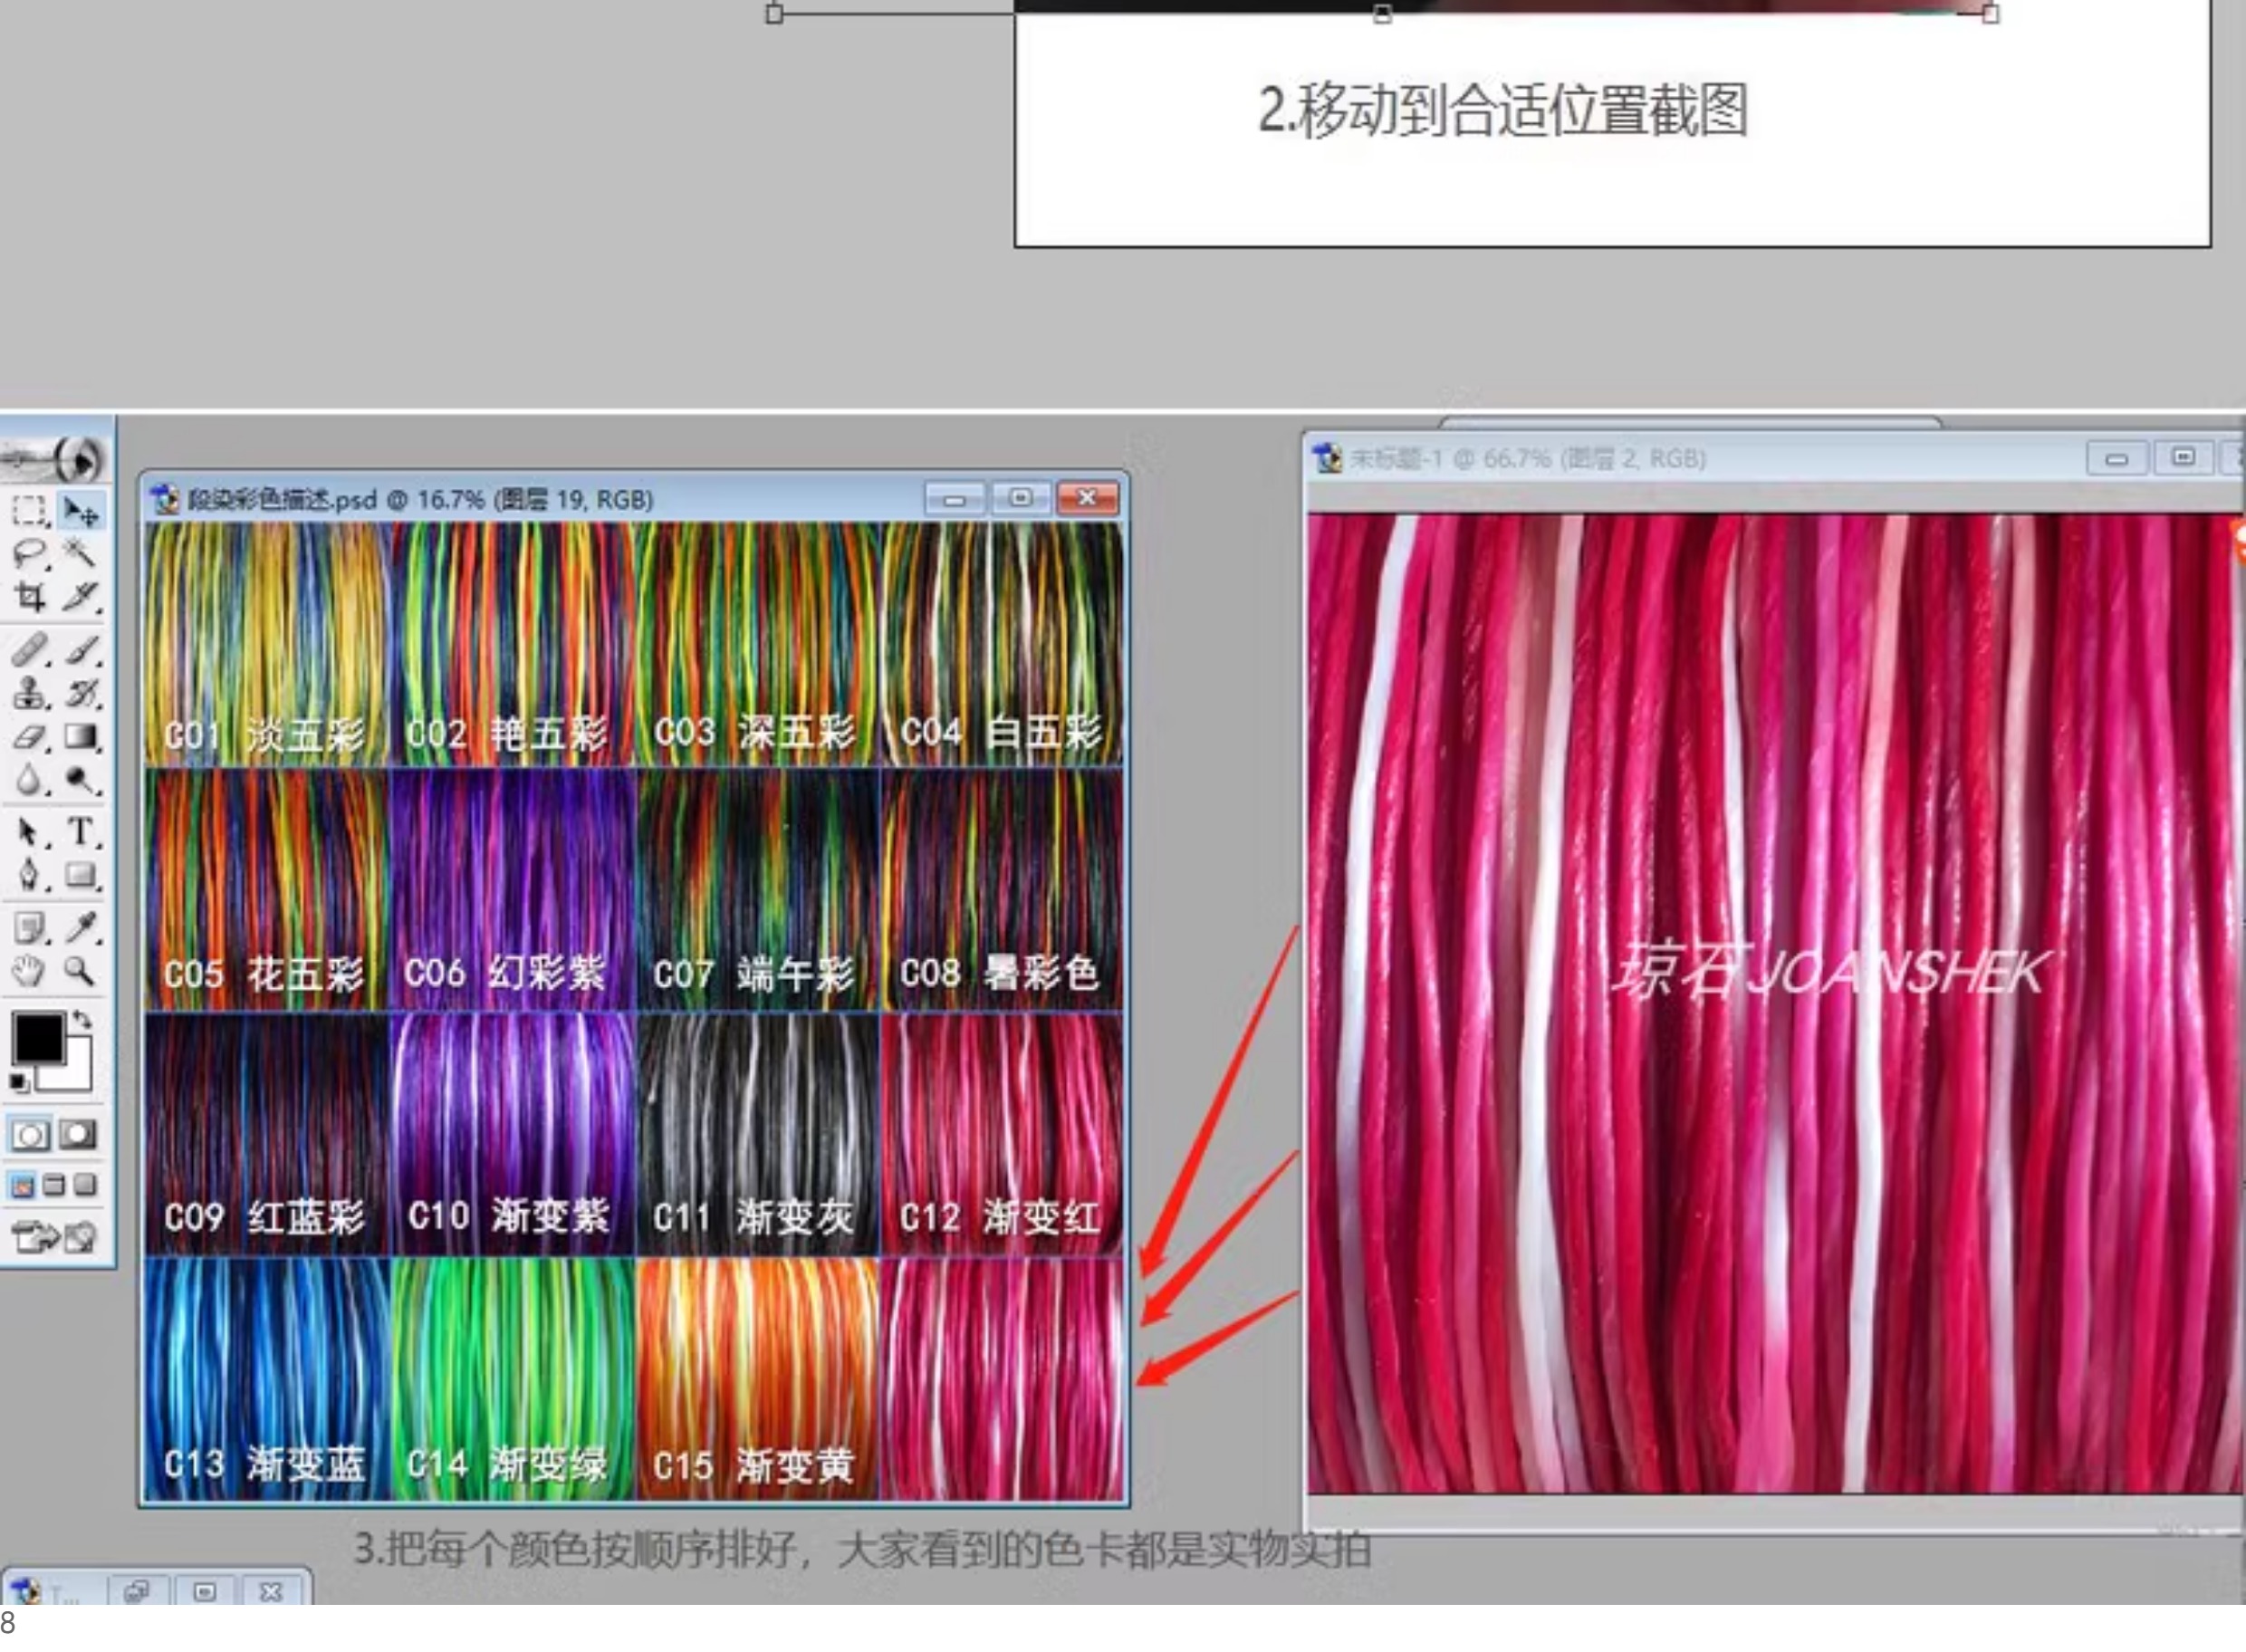Image resolution: width=2246 pixels, height=1652 pixels.
Task: Select the Hand tool
Action: (28, 971)
